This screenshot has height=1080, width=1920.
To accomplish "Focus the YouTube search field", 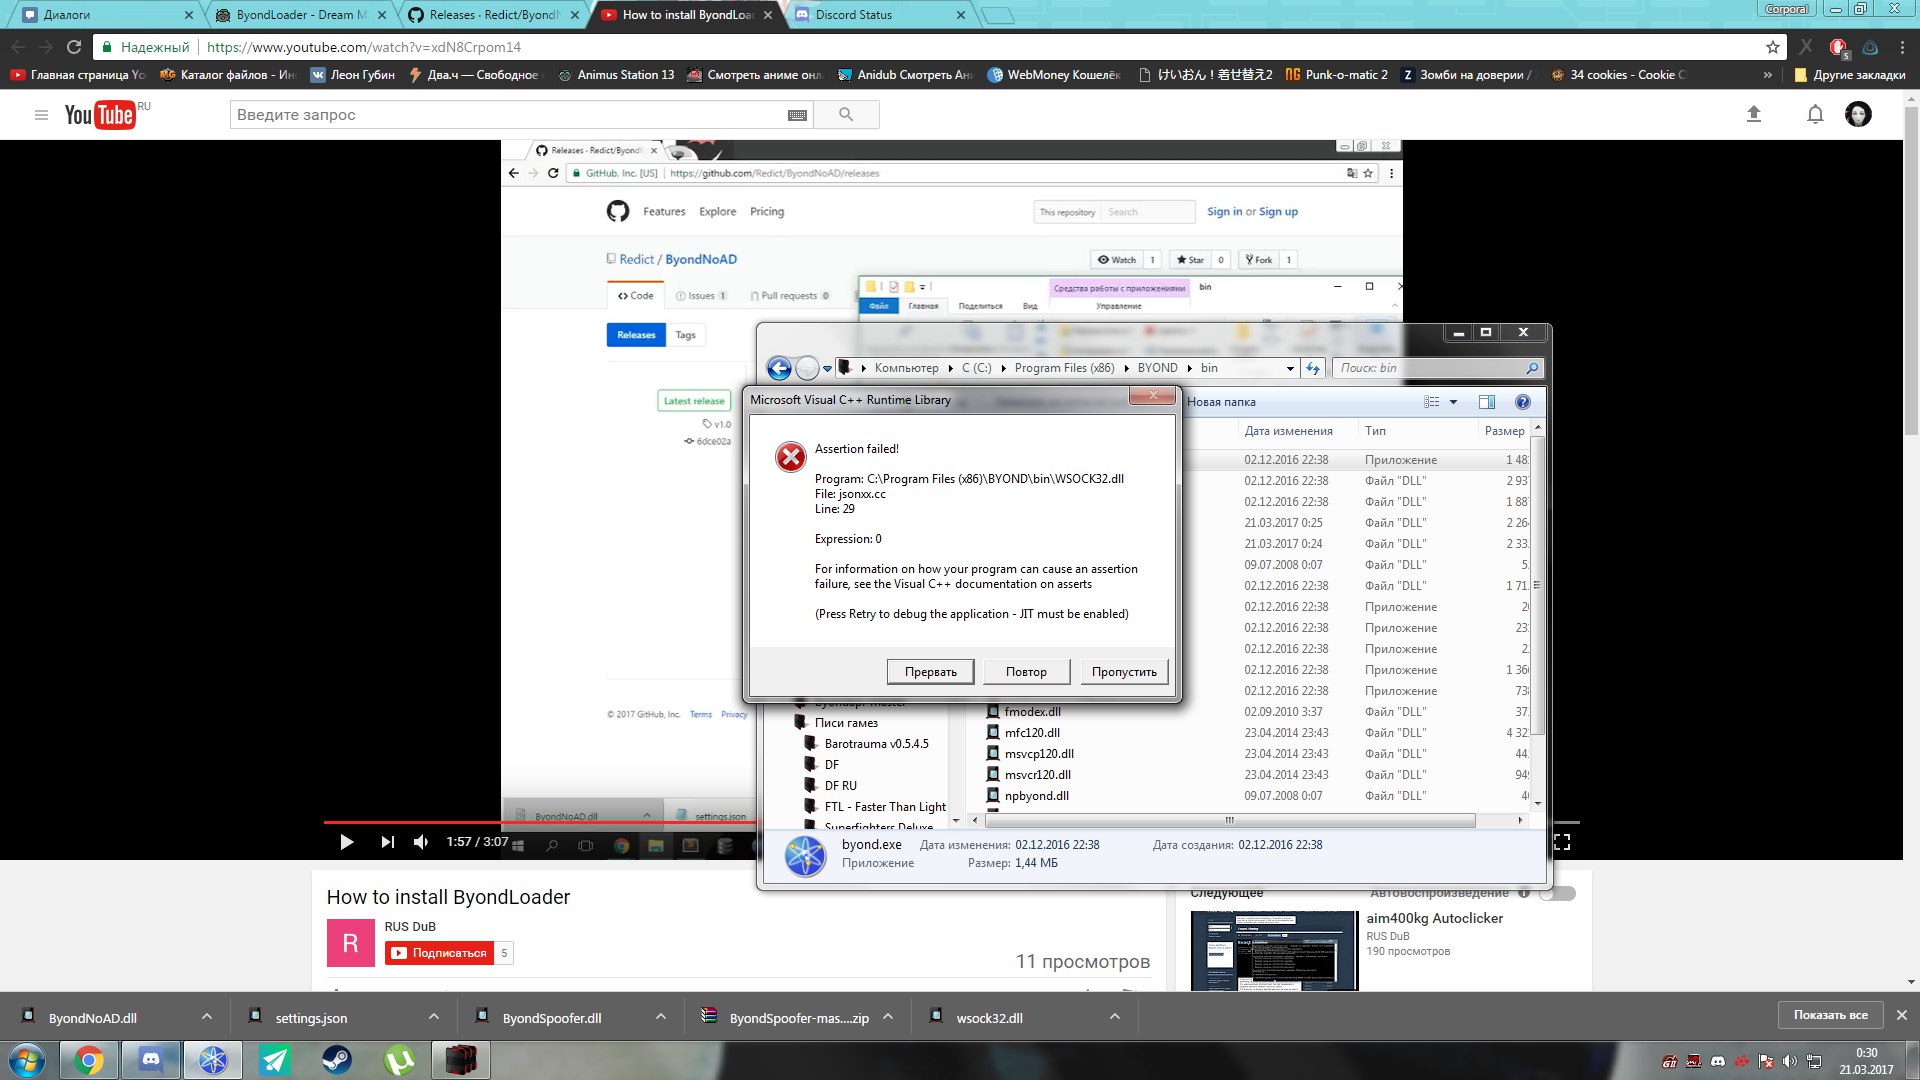I will coord(509,115).
